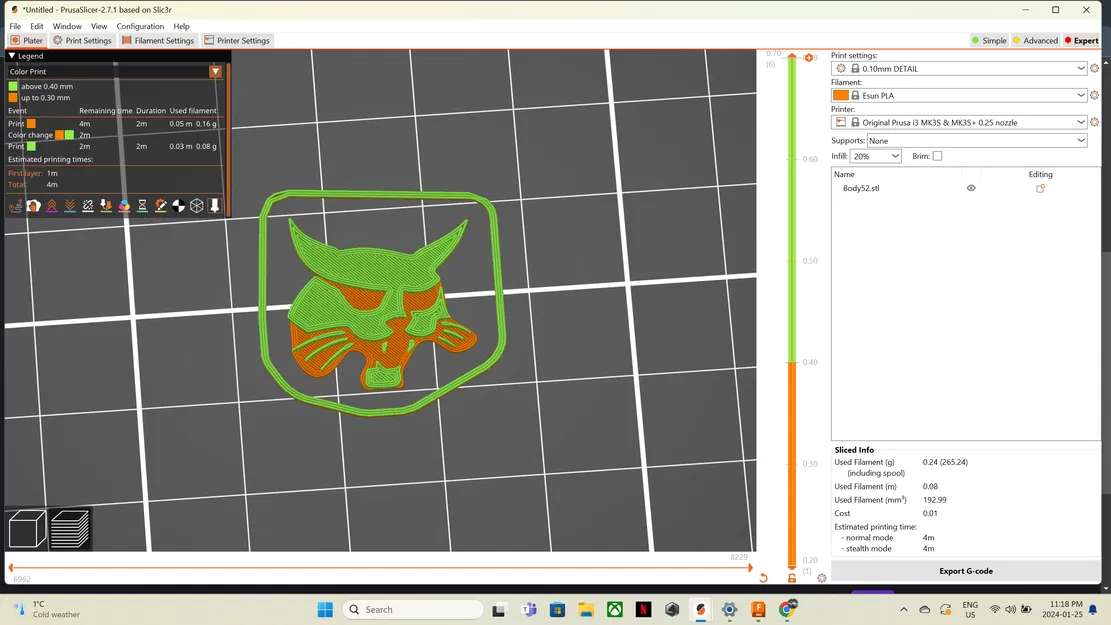Open Help menu
This screenshot has width=1111, height=625.
[181, 26]
